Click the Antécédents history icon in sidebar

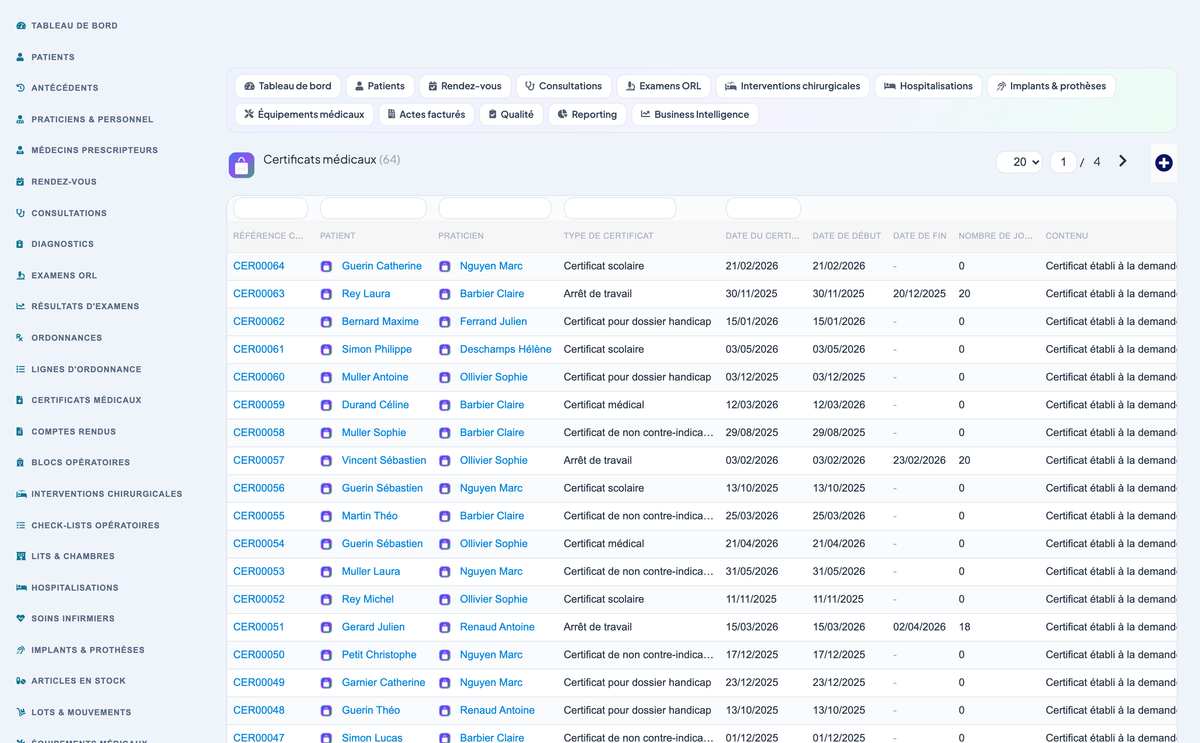(x=21, y=88)
